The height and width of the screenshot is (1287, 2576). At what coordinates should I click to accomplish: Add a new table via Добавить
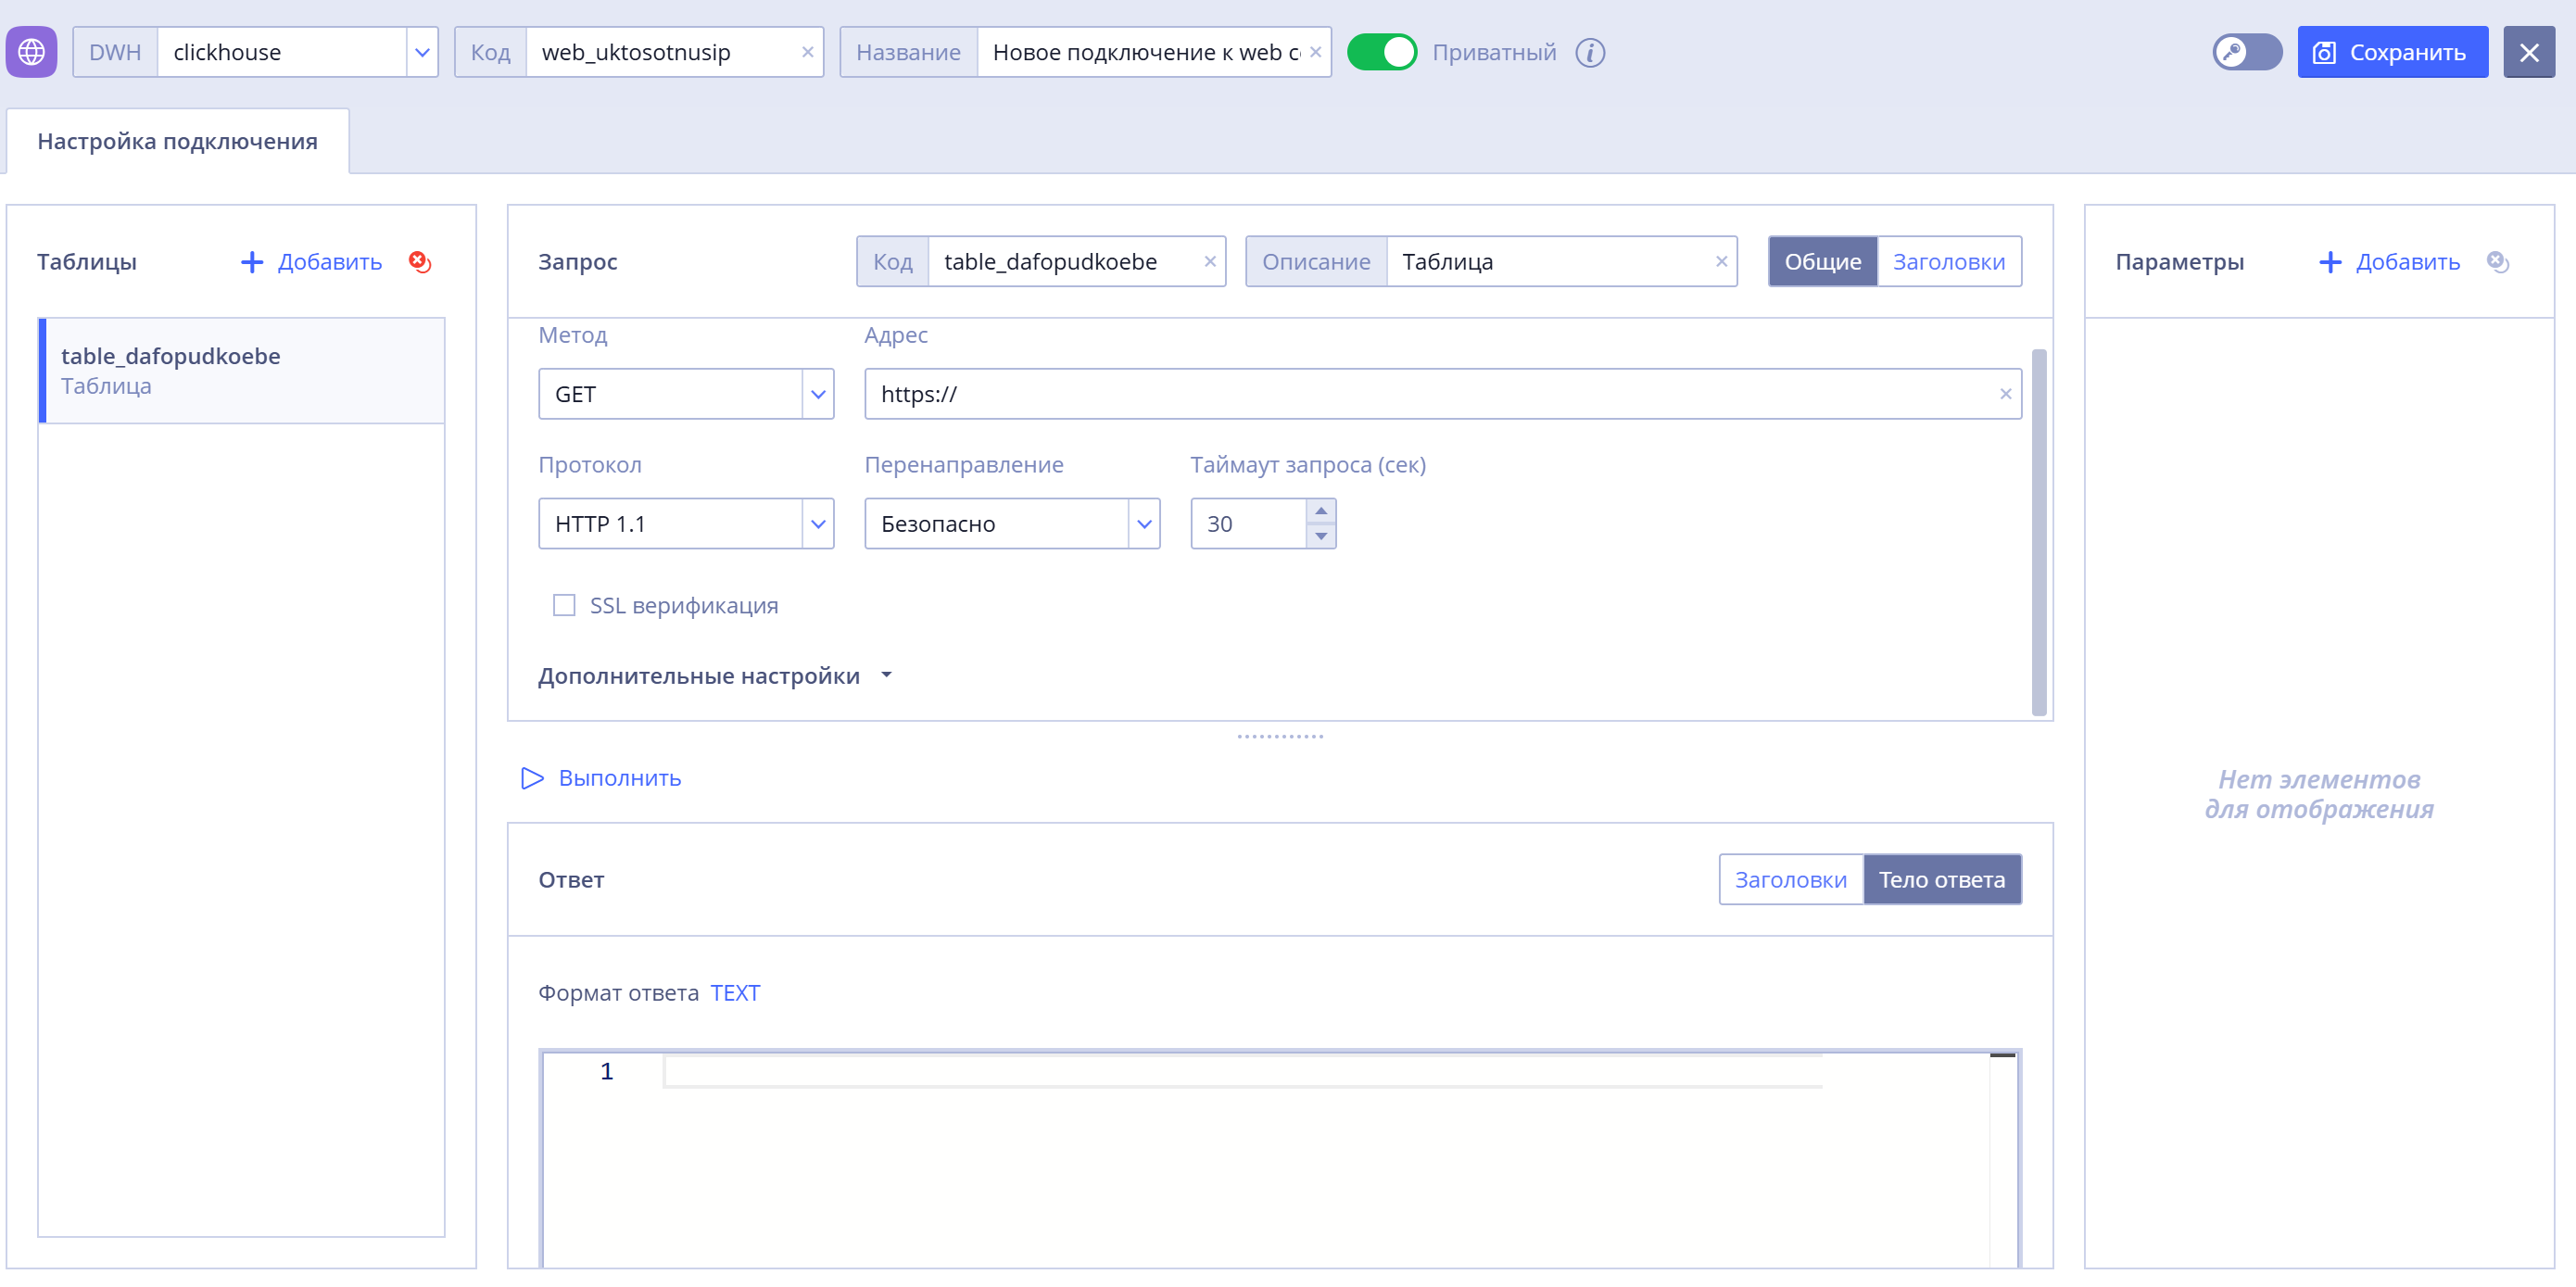pyautogui.click(x=312, y=262)
